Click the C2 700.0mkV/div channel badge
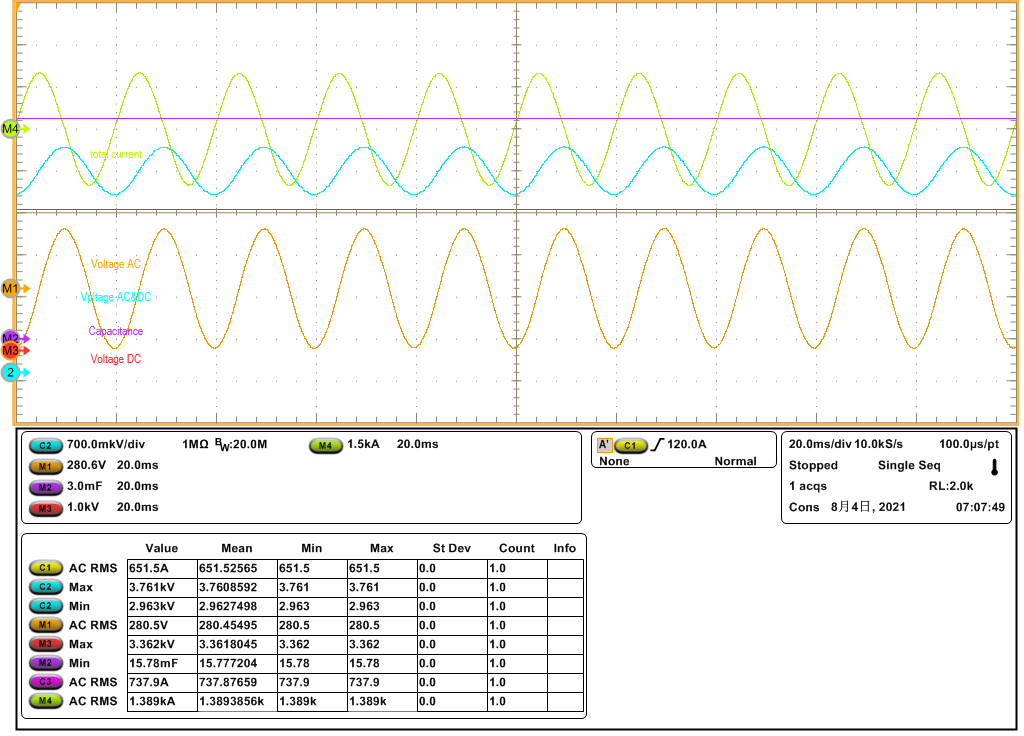 pos(44,445)
